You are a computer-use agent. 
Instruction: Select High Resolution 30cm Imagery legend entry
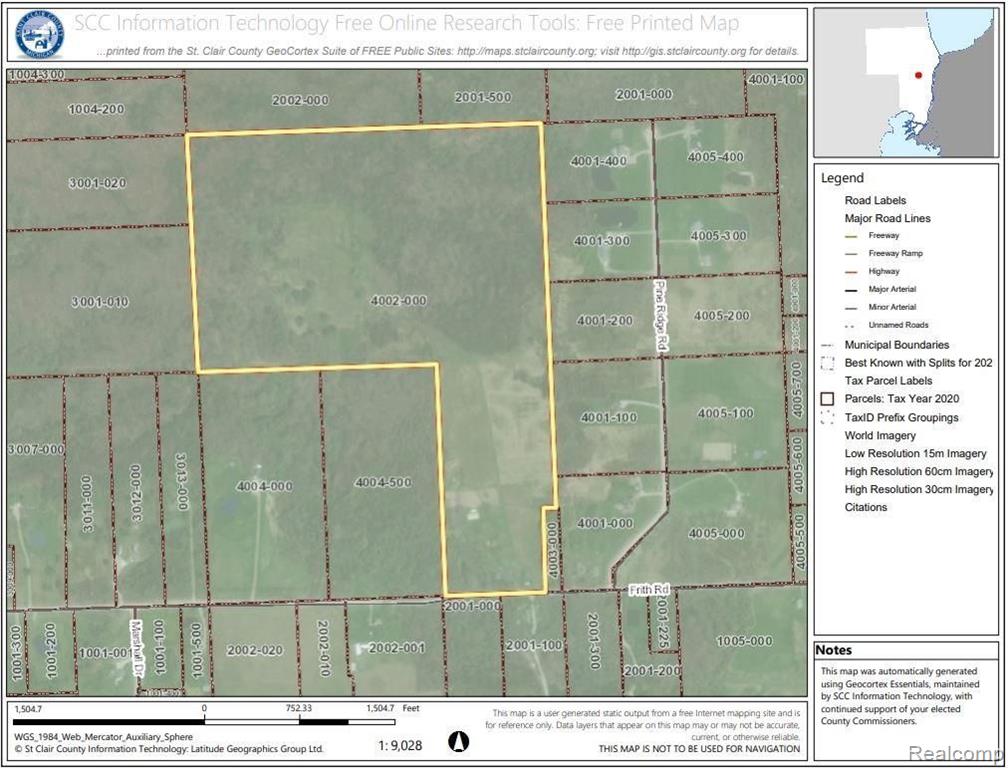919,489
